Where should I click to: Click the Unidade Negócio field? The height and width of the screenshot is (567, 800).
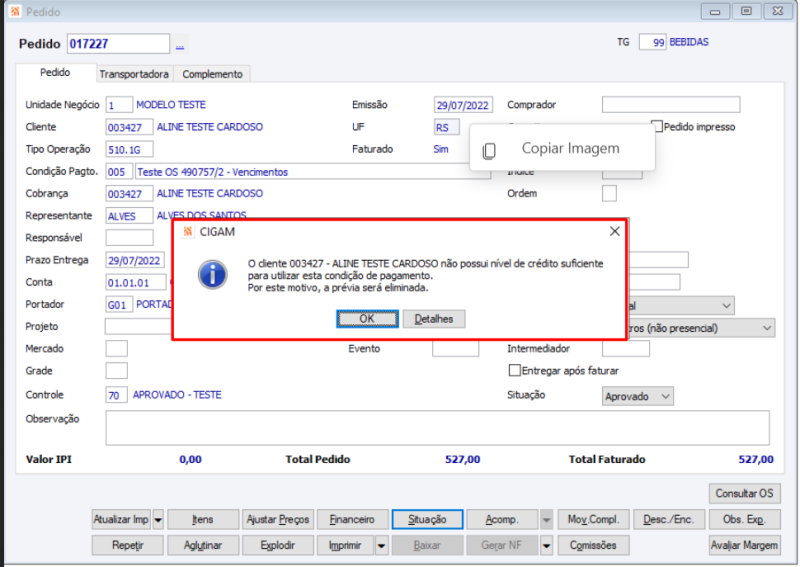(x=119, y=105)
